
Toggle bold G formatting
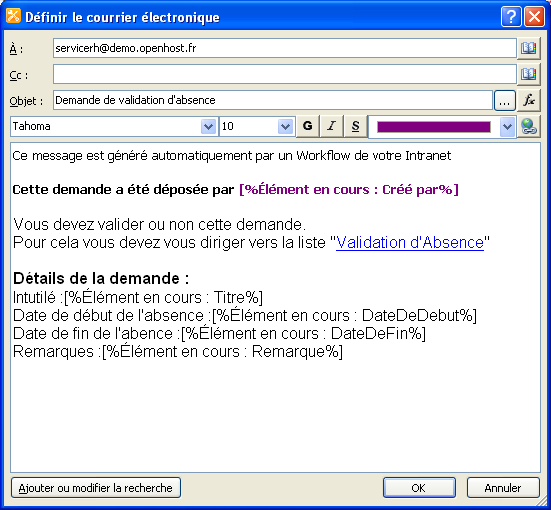click(x=307, y=126)
